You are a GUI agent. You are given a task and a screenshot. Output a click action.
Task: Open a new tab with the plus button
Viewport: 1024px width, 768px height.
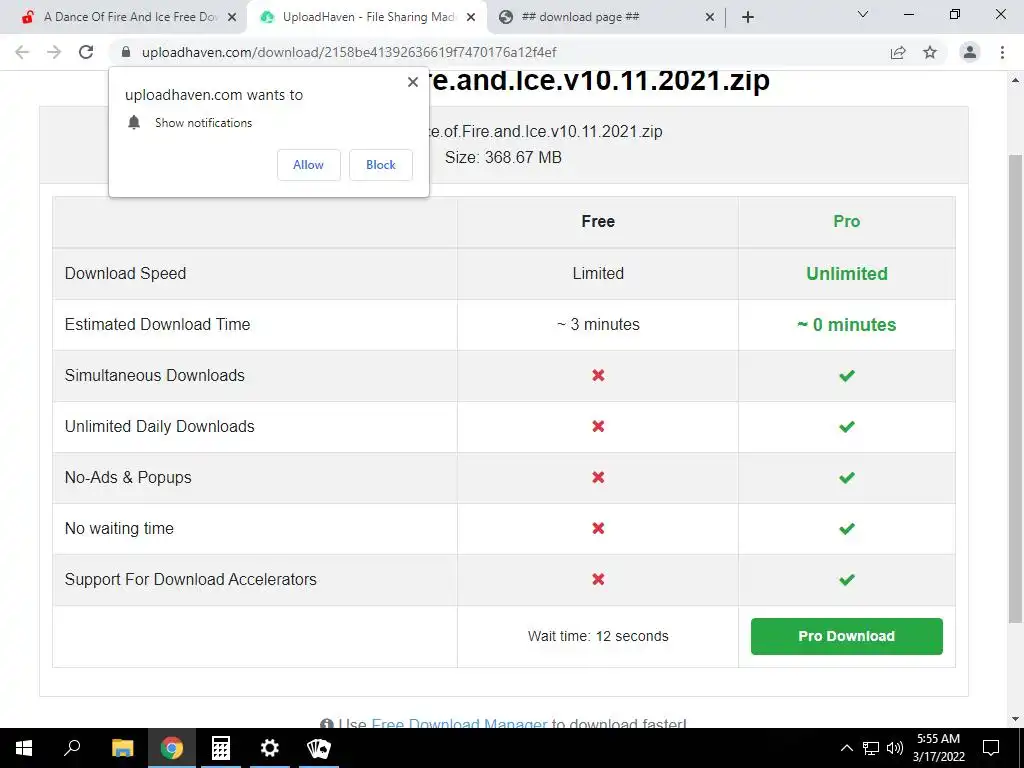[748, 17]
